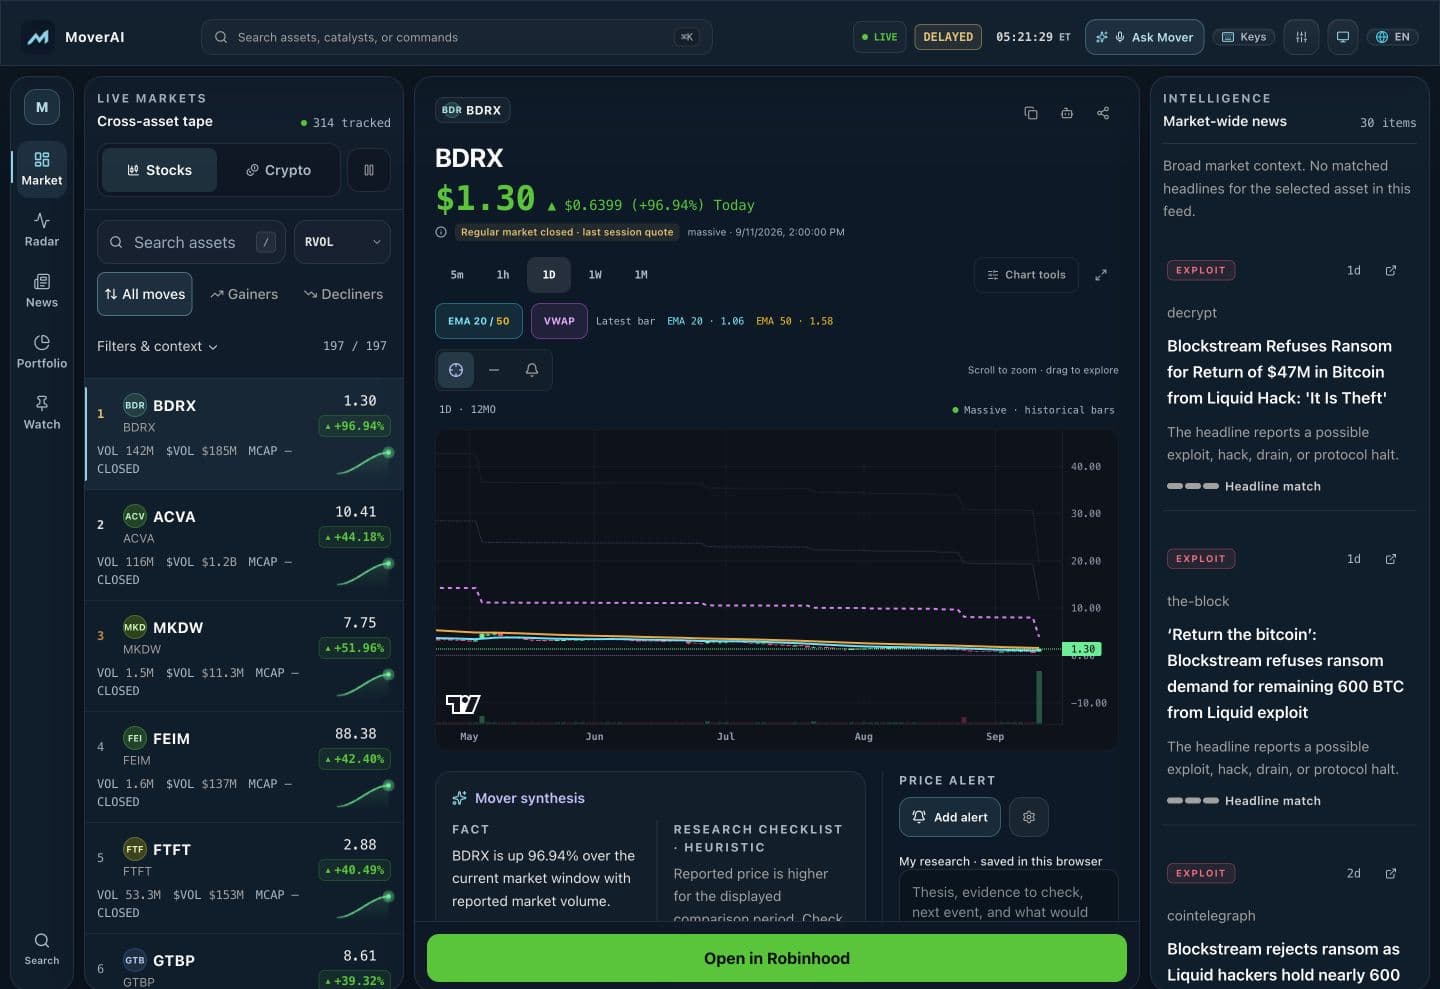Open Portfolio from the sidebar
Screen dimensions: 1440x989
click(41, 352)
